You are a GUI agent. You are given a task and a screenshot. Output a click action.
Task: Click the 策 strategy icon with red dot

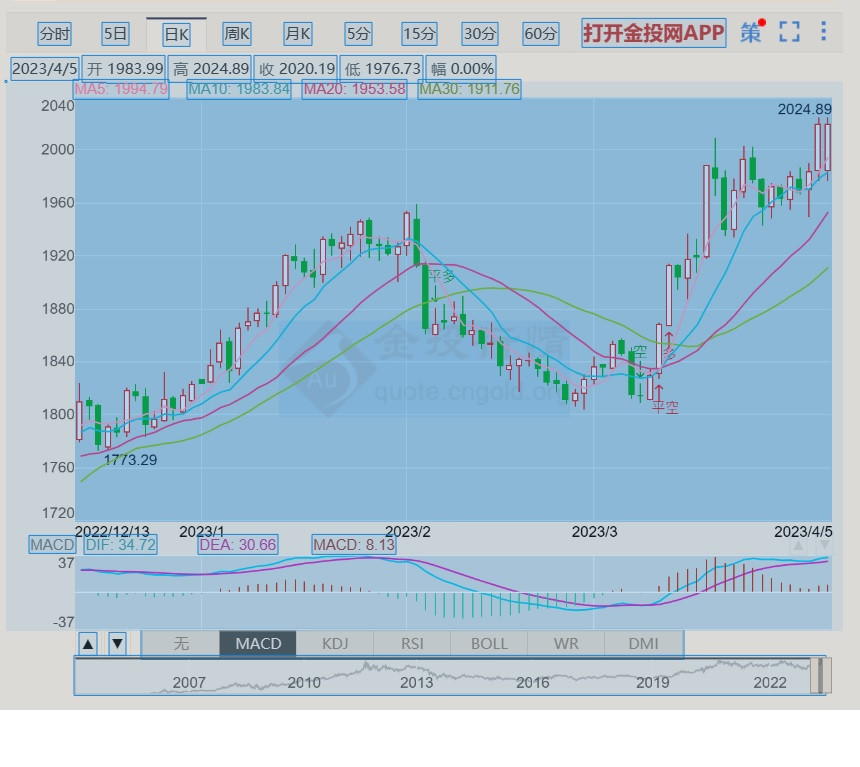point(751,32)
